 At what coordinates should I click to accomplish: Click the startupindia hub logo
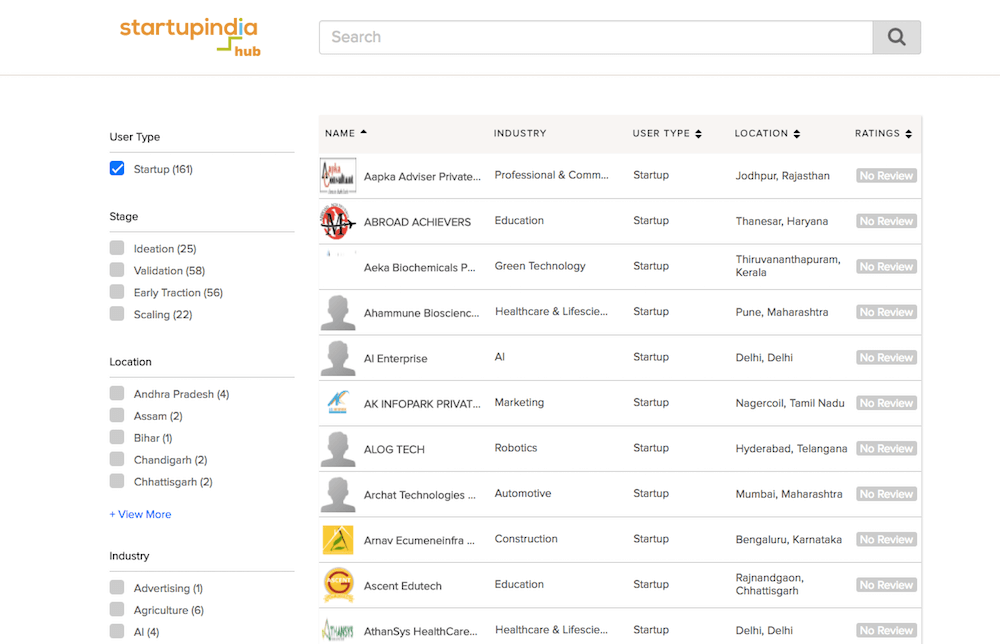coord(189,36)
